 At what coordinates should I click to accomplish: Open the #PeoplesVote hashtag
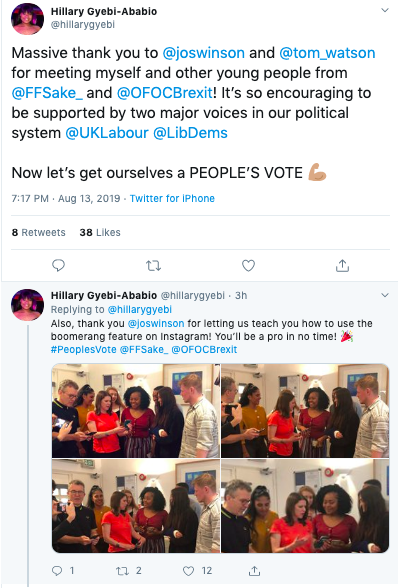pyautogui.click(x=84, y=350)
